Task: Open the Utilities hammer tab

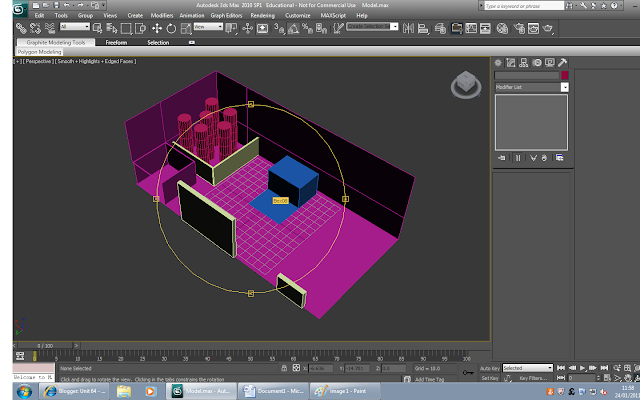Action: (565, 63)
